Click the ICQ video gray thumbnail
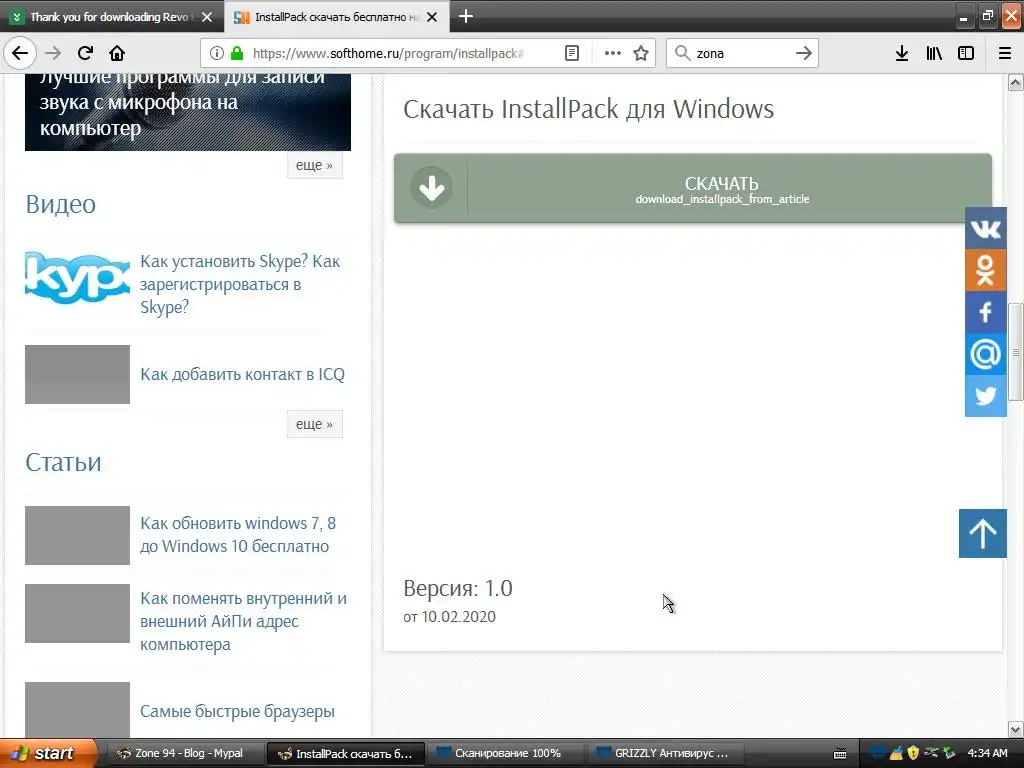 (77, 374)
